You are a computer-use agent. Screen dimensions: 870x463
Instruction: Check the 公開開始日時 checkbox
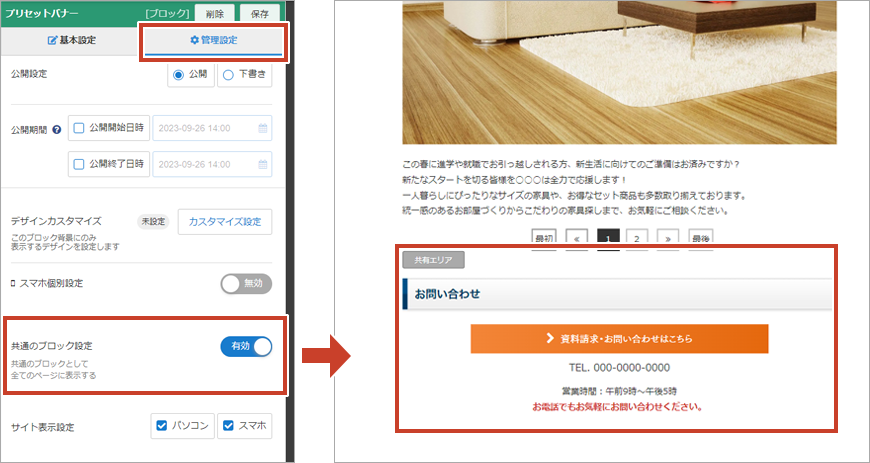pyautogui.click(x=80, y=128)
